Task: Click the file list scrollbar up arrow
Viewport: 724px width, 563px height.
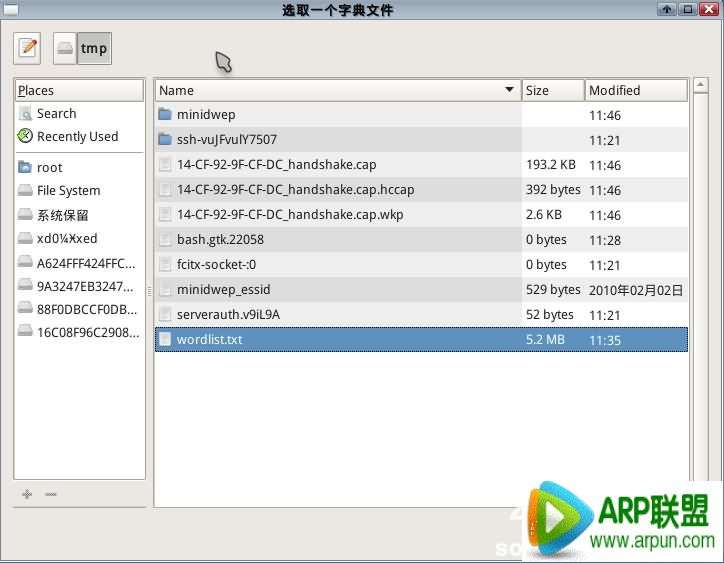Action: (700, 85)
